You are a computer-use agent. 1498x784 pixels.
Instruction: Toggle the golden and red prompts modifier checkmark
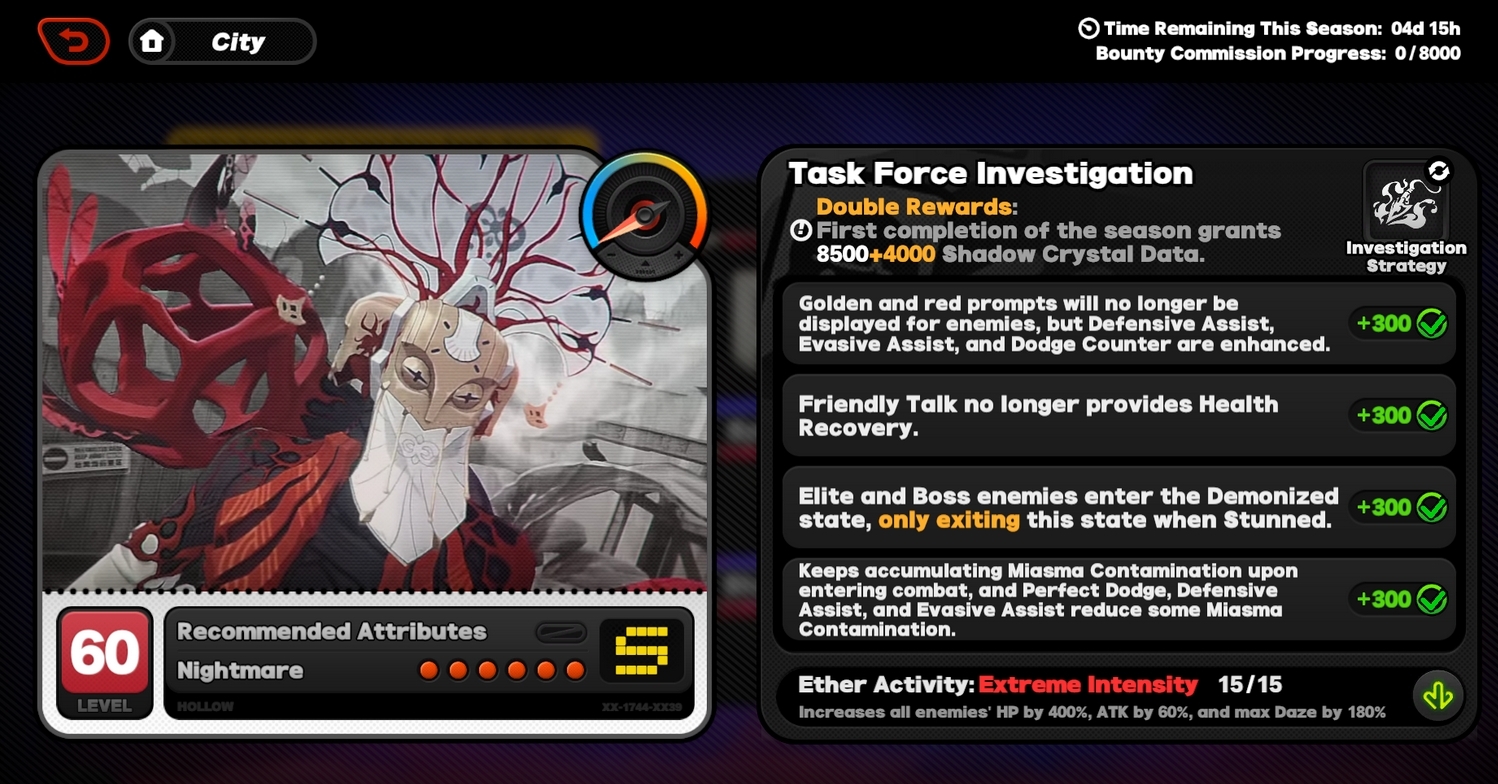(x=1431, y=323)
